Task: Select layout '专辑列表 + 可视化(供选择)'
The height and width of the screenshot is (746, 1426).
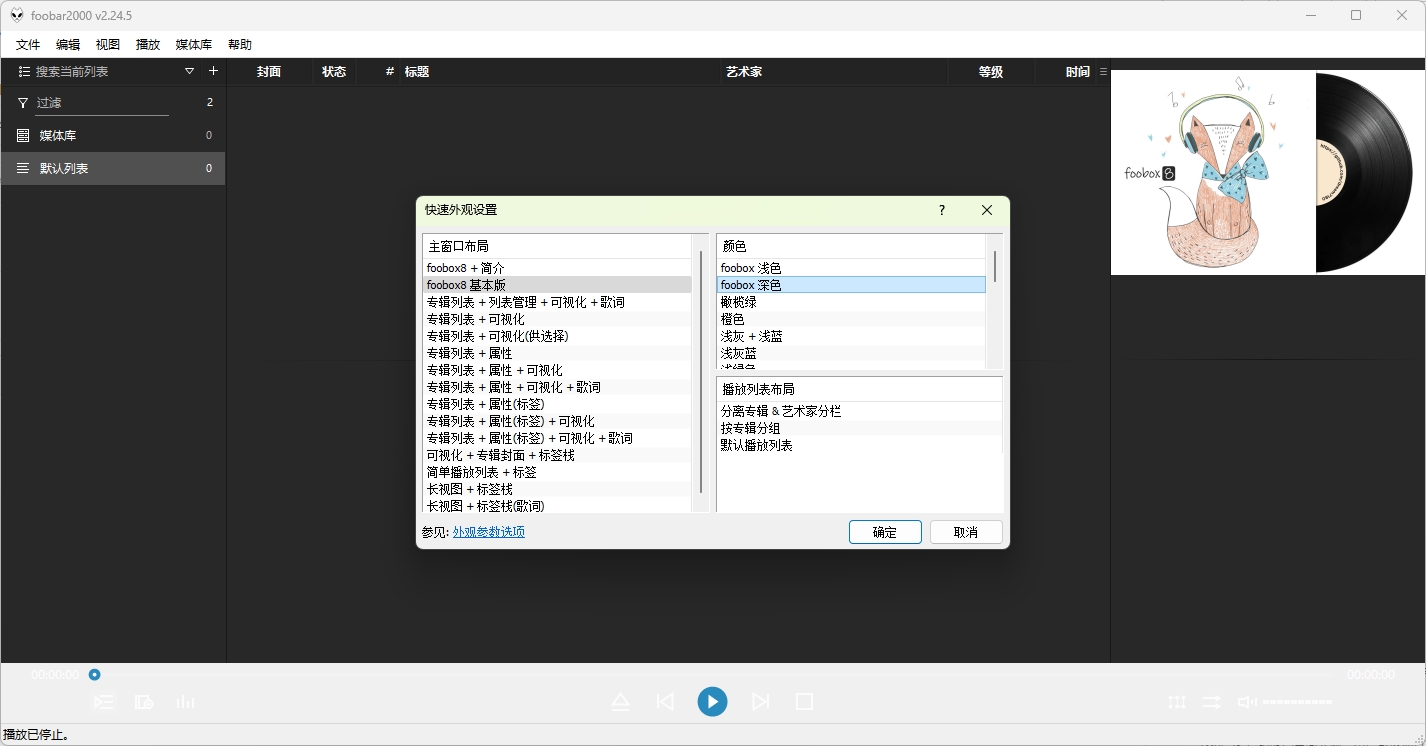Action: point(557,336)
